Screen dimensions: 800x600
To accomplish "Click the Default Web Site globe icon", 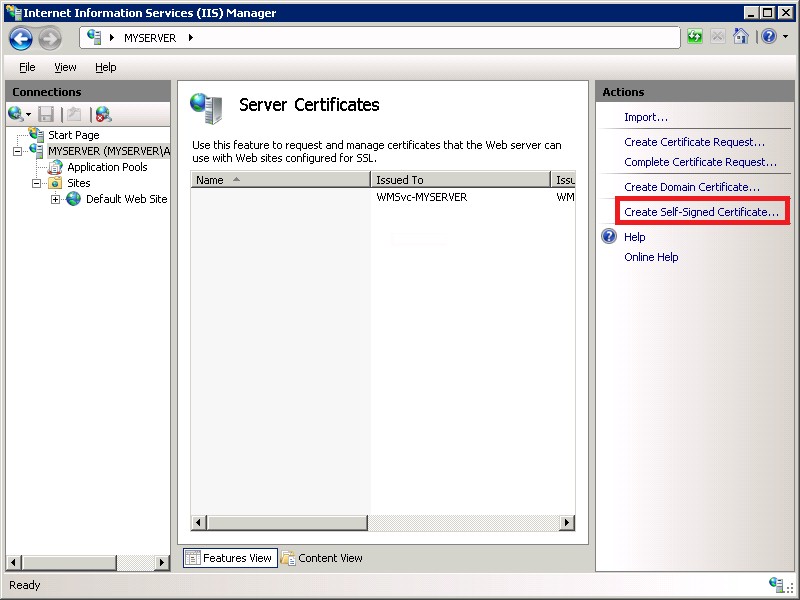I will 73,198.
